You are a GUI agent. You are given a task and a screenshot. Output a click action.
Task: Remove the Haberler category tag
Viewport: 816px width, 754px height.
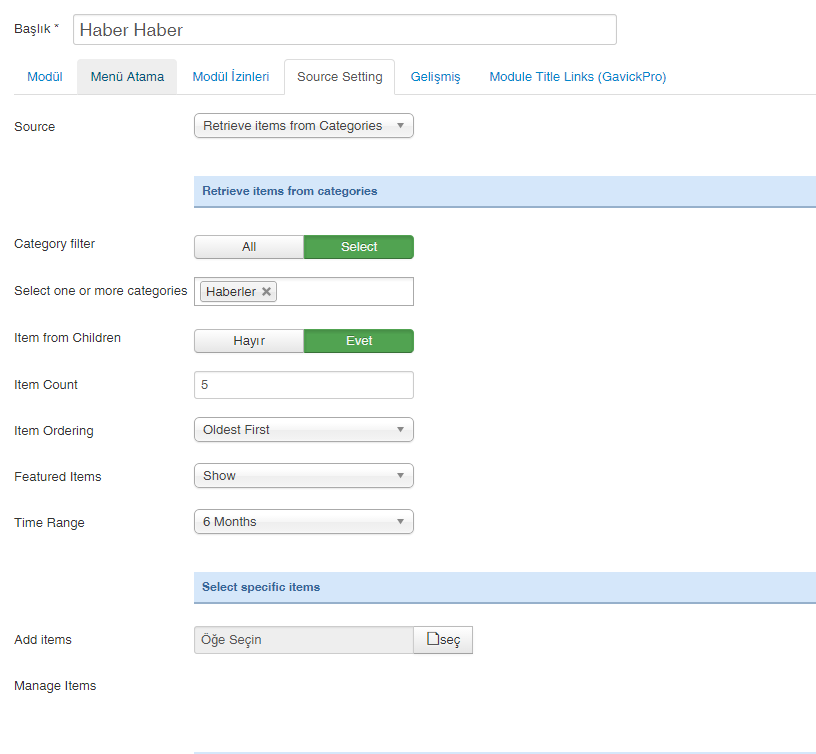click(267, 292)
